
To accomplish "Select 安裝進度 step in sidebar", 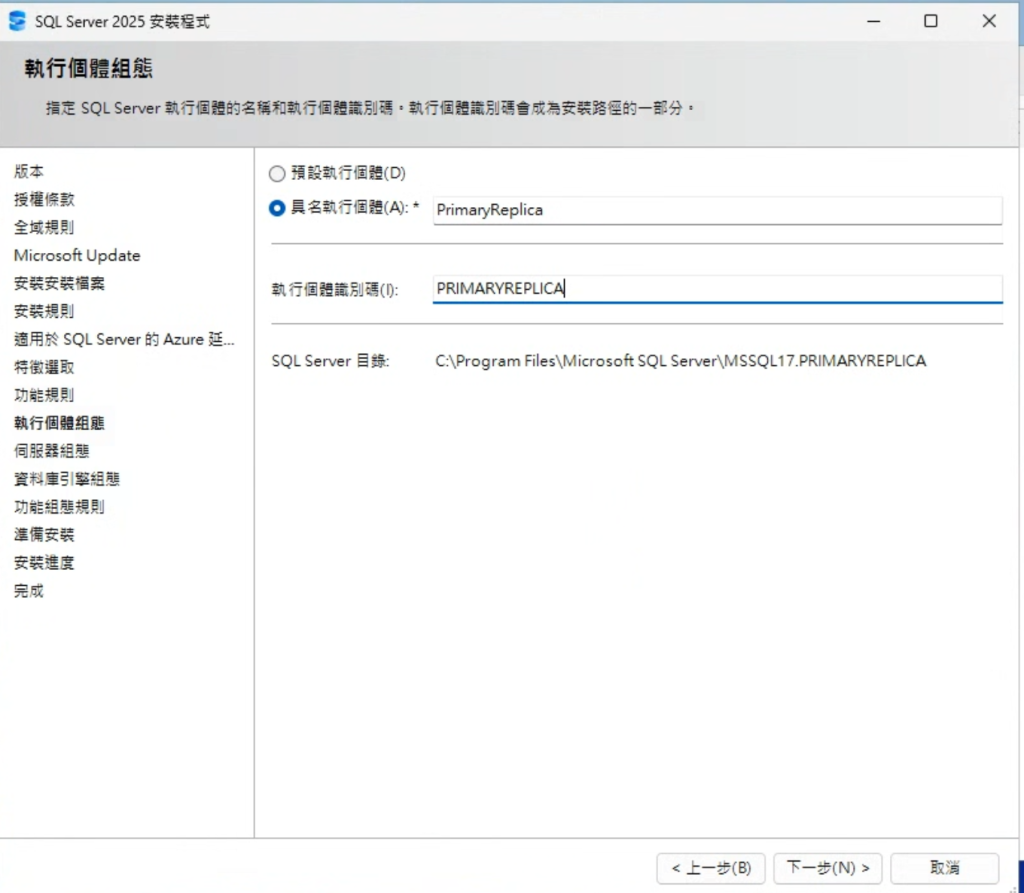I will coord(44,563).
